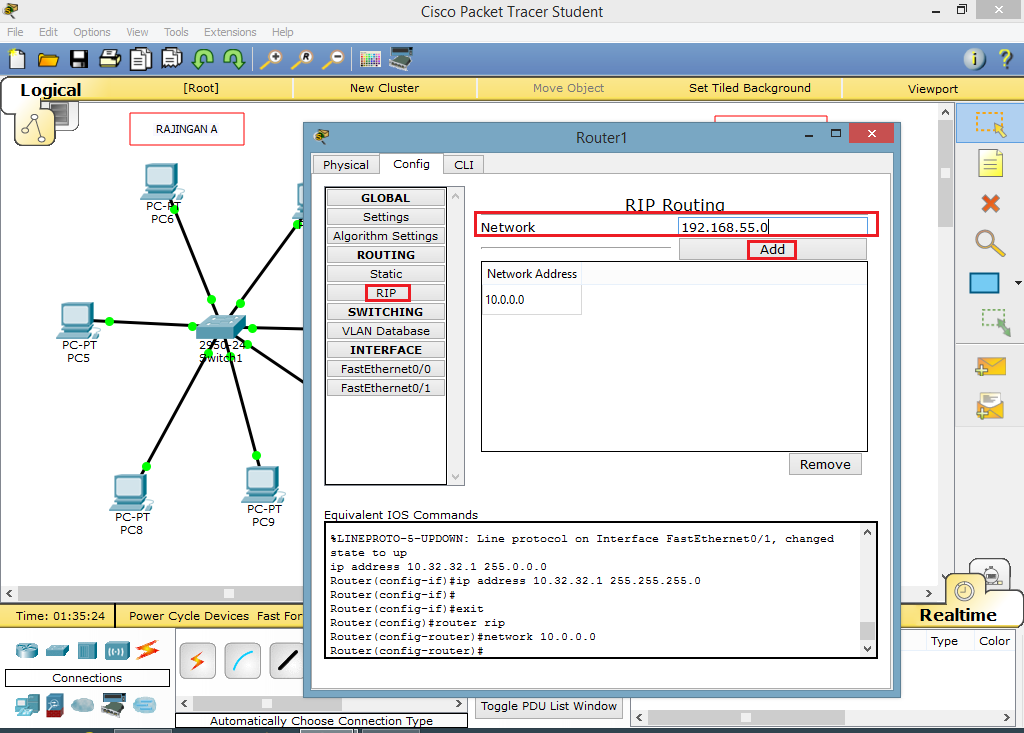Choose the End Devices category icon
The image size is (1024, 733).
[x=27, y=704]
